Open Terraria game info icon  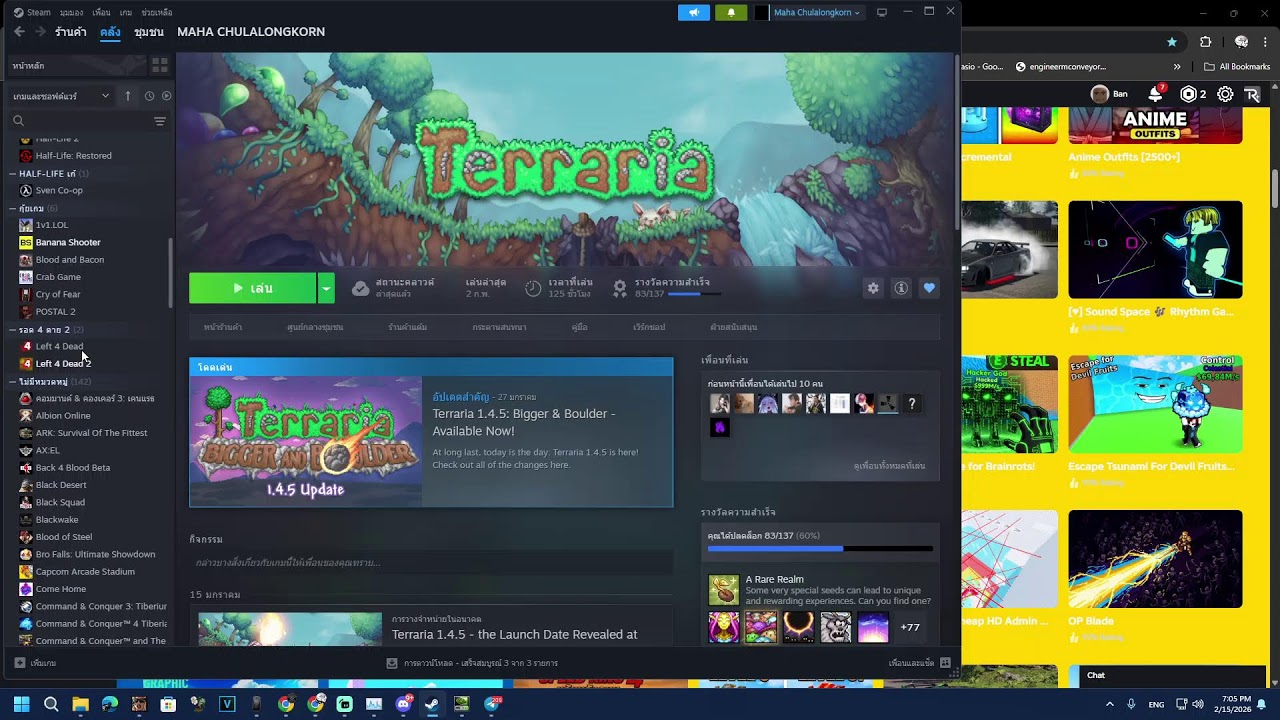(901, 288)
